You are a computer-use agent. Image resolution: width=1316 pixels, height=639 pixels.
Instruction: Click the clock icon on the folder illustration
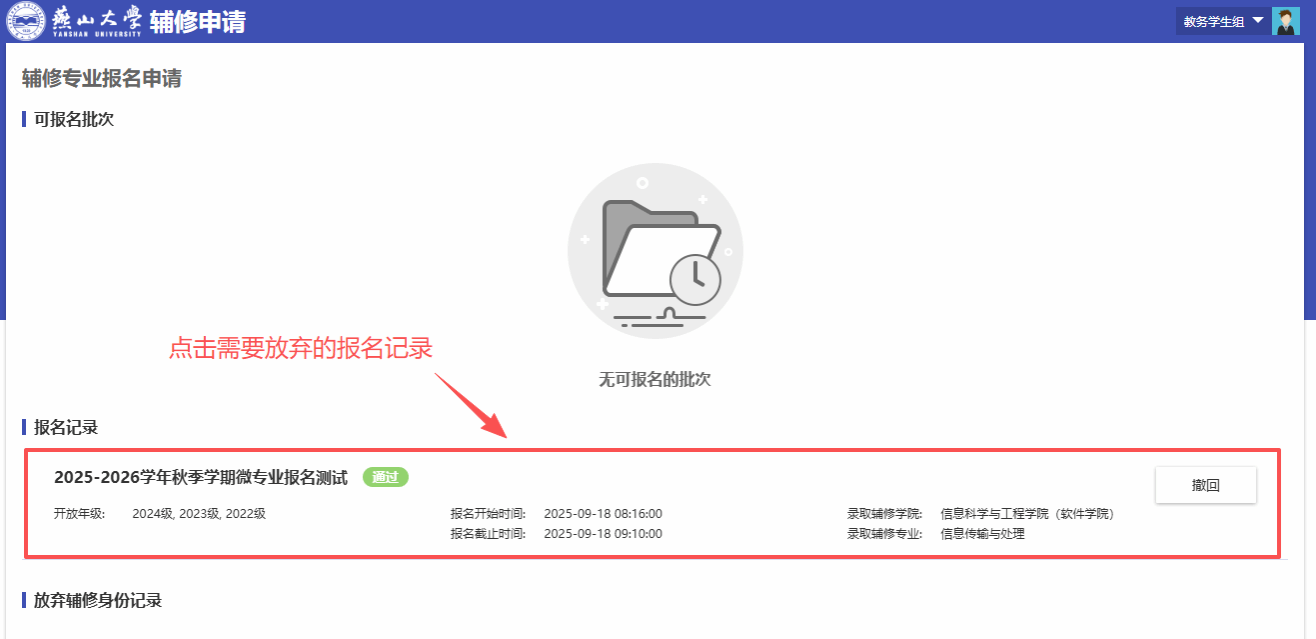click(695, 279)
